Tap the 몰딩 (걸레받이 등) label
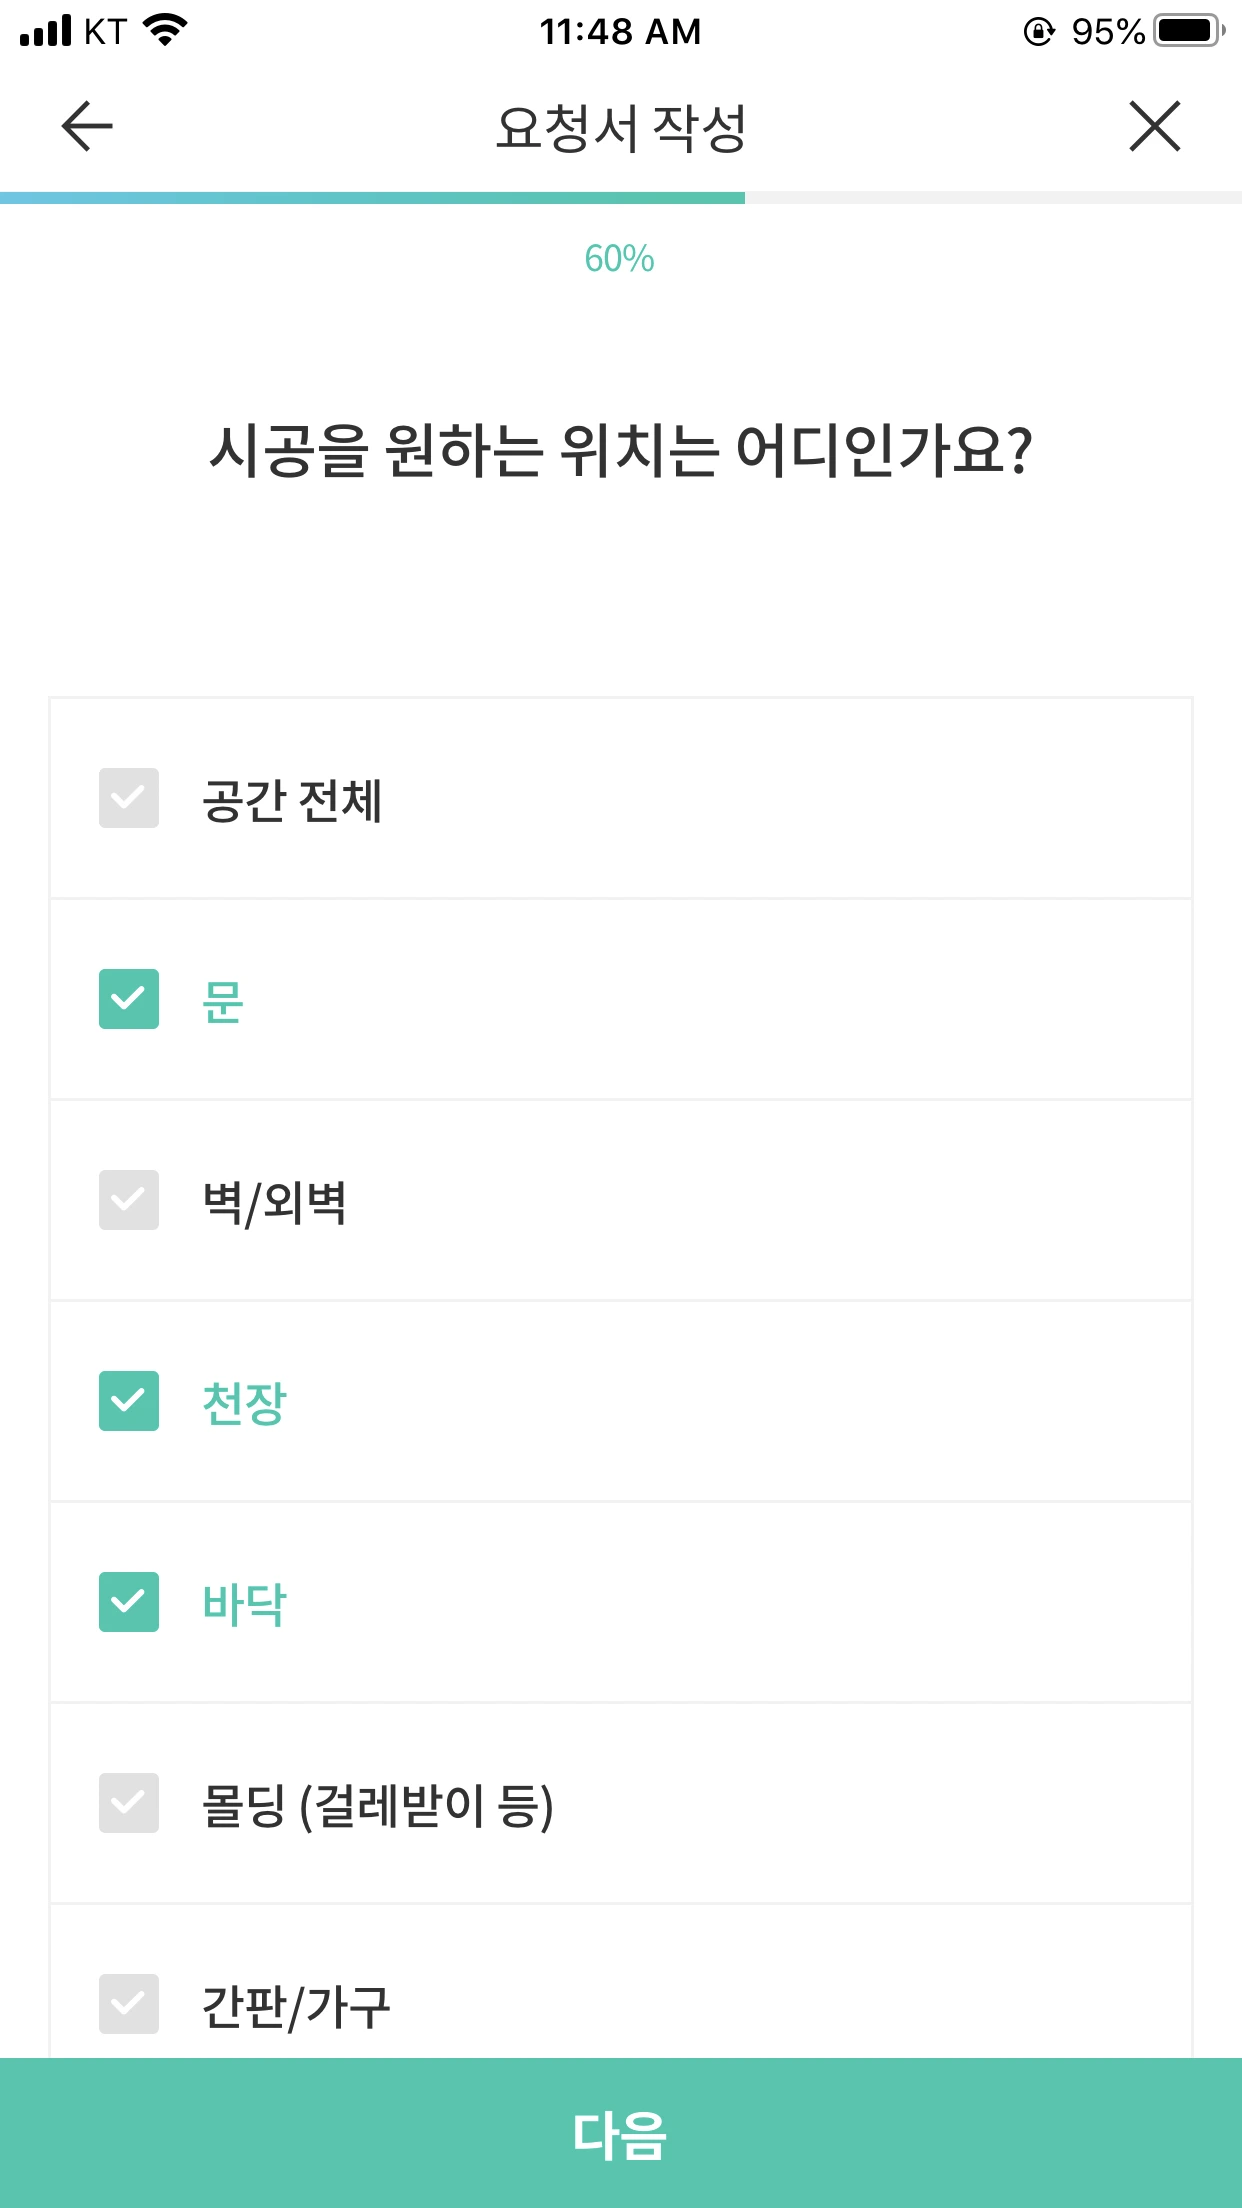This screenshot has width=1242, height=2208. 378,1806
